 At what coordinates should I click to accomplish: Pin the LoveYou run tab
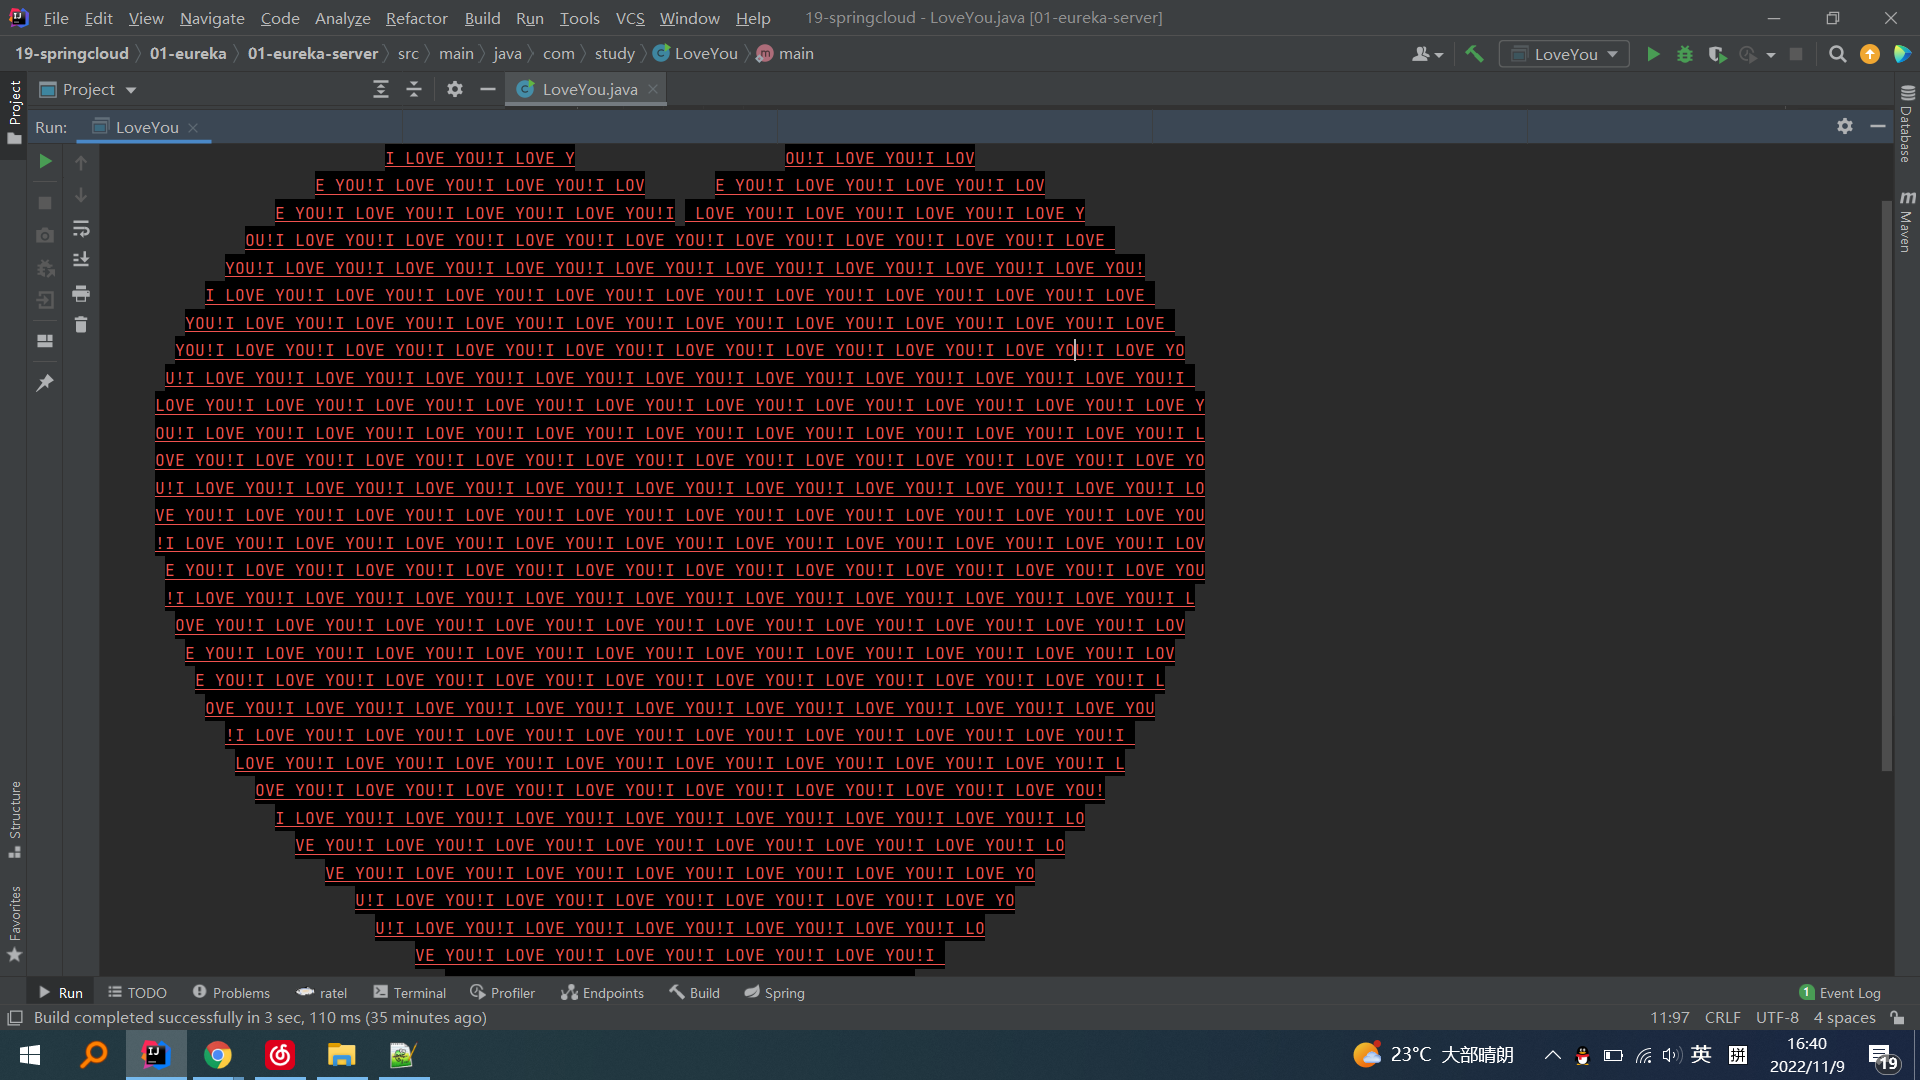pos(45,383)
